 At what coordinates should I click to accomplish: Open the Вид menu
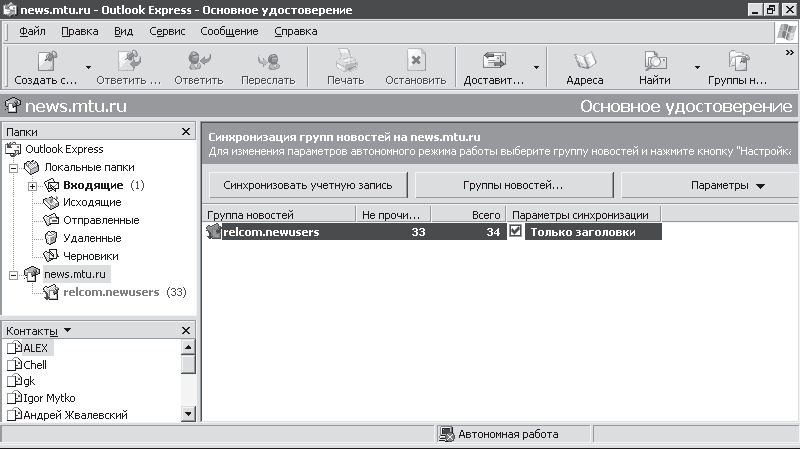click(x=123, y=32)
